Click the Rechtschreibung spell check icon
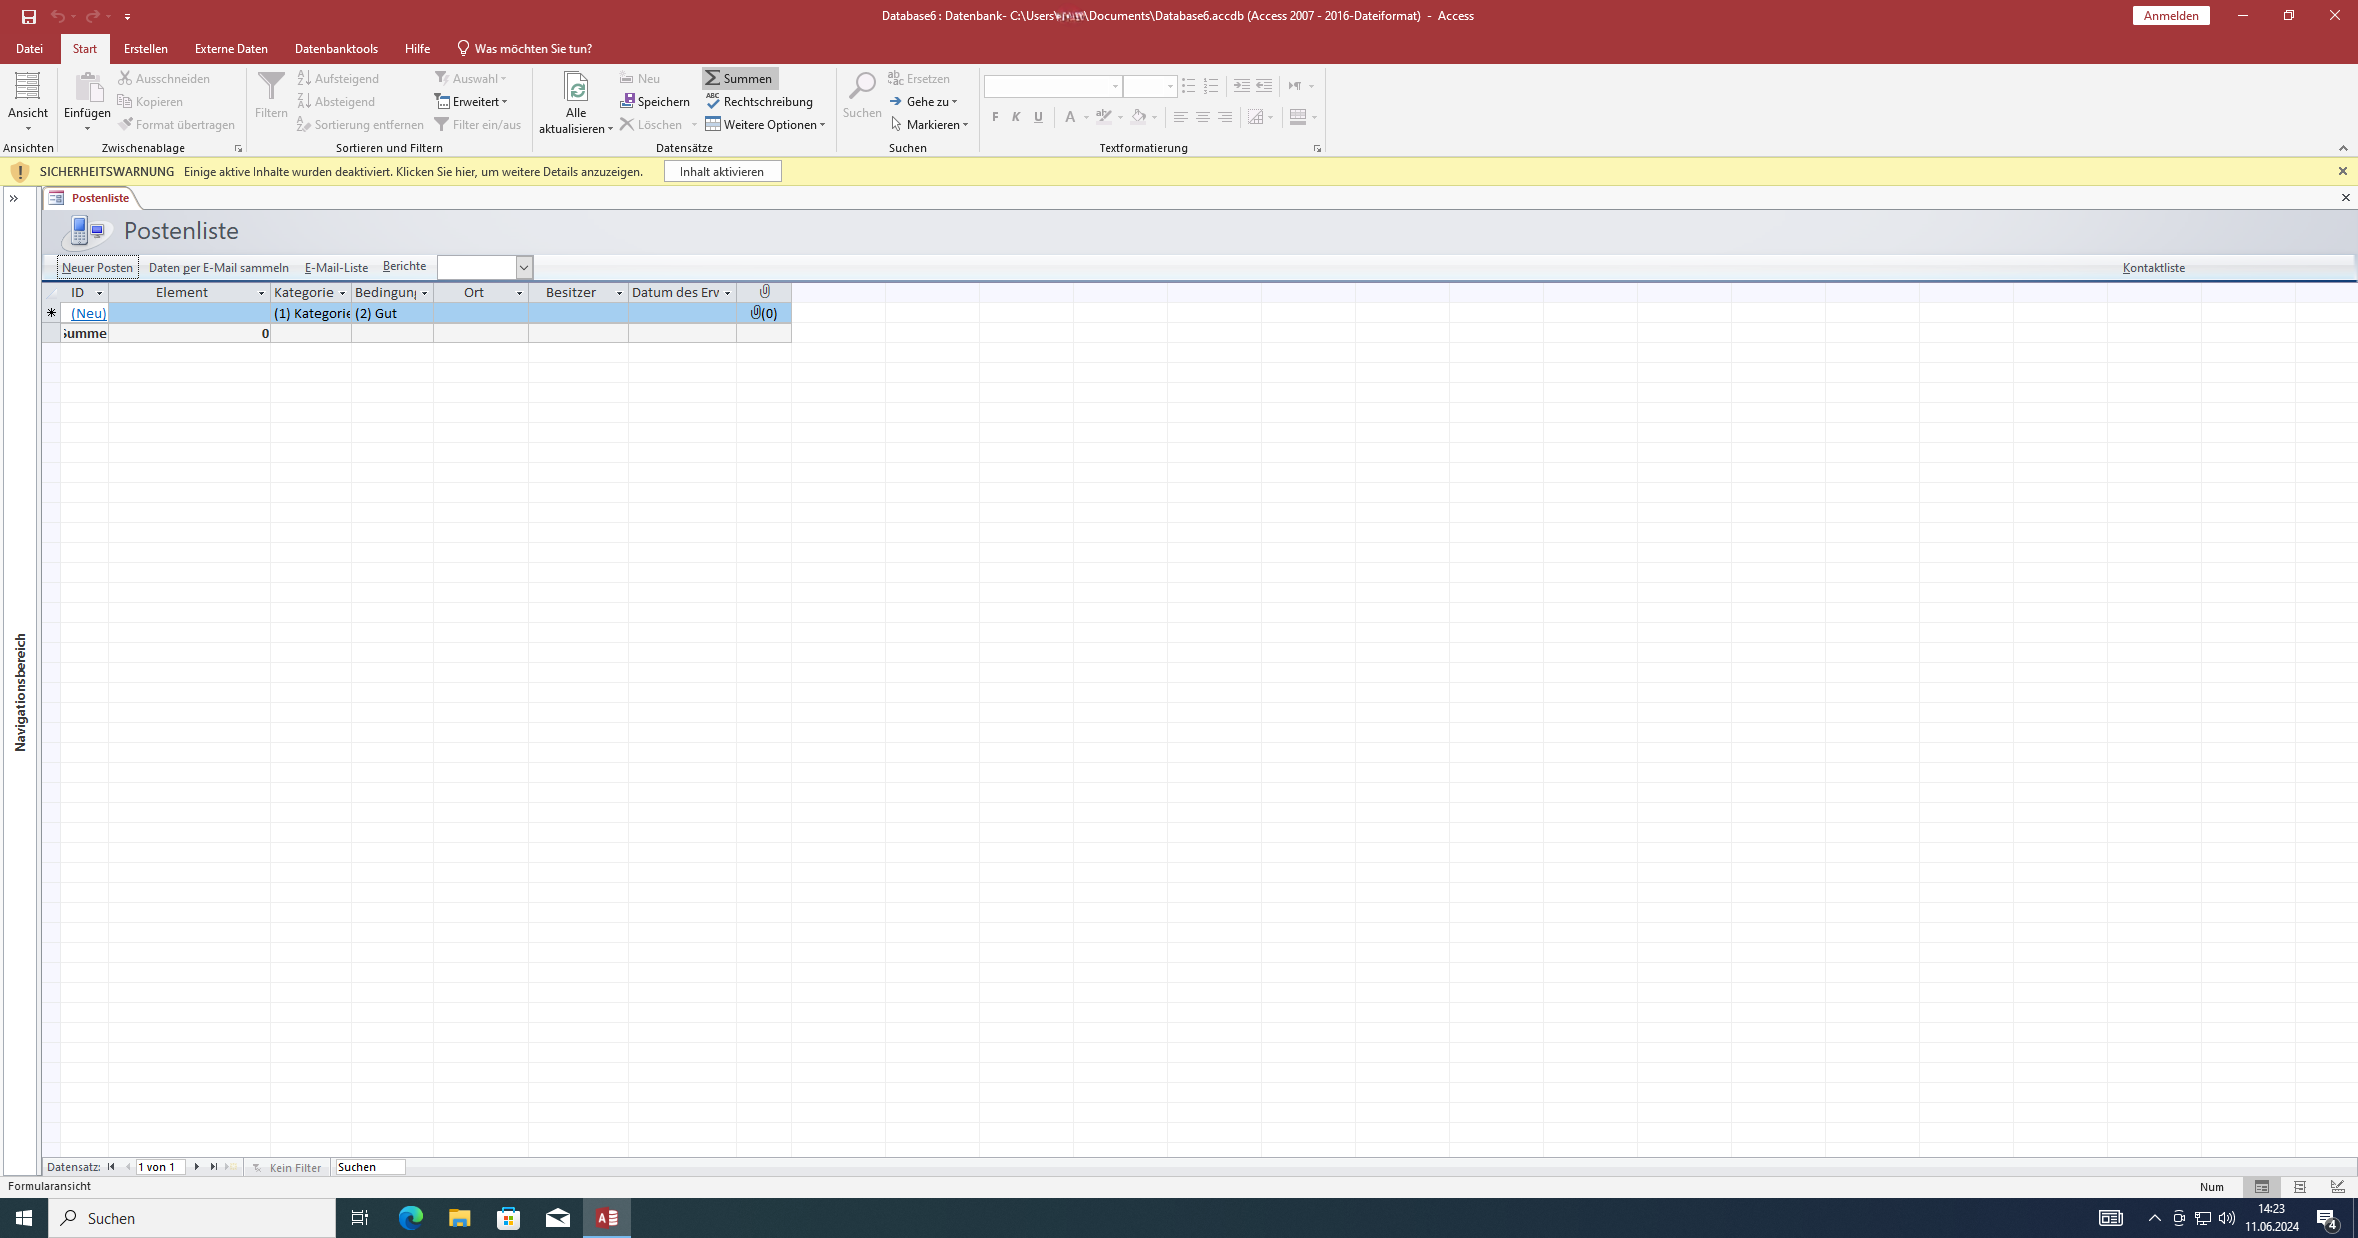The width and height of the screenshot is (2358, 1238). [x=712, y=101]
